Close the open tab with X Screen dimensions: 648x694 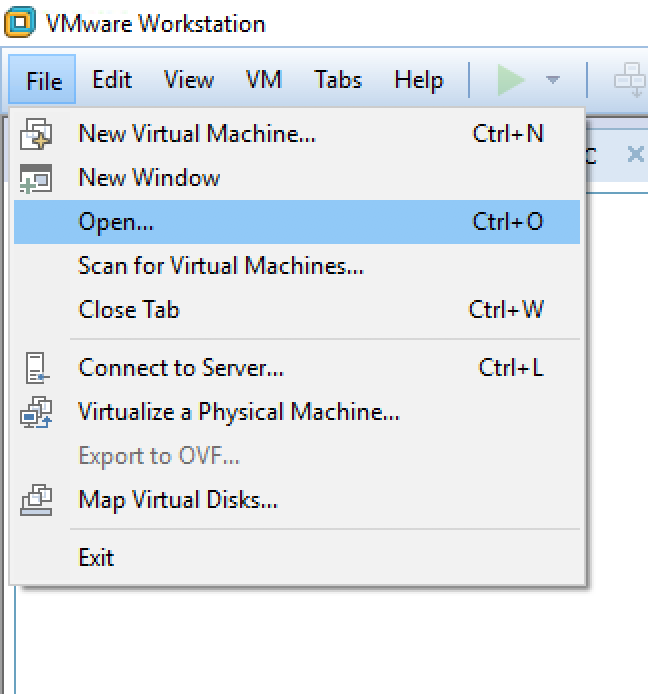coord(634,154)
